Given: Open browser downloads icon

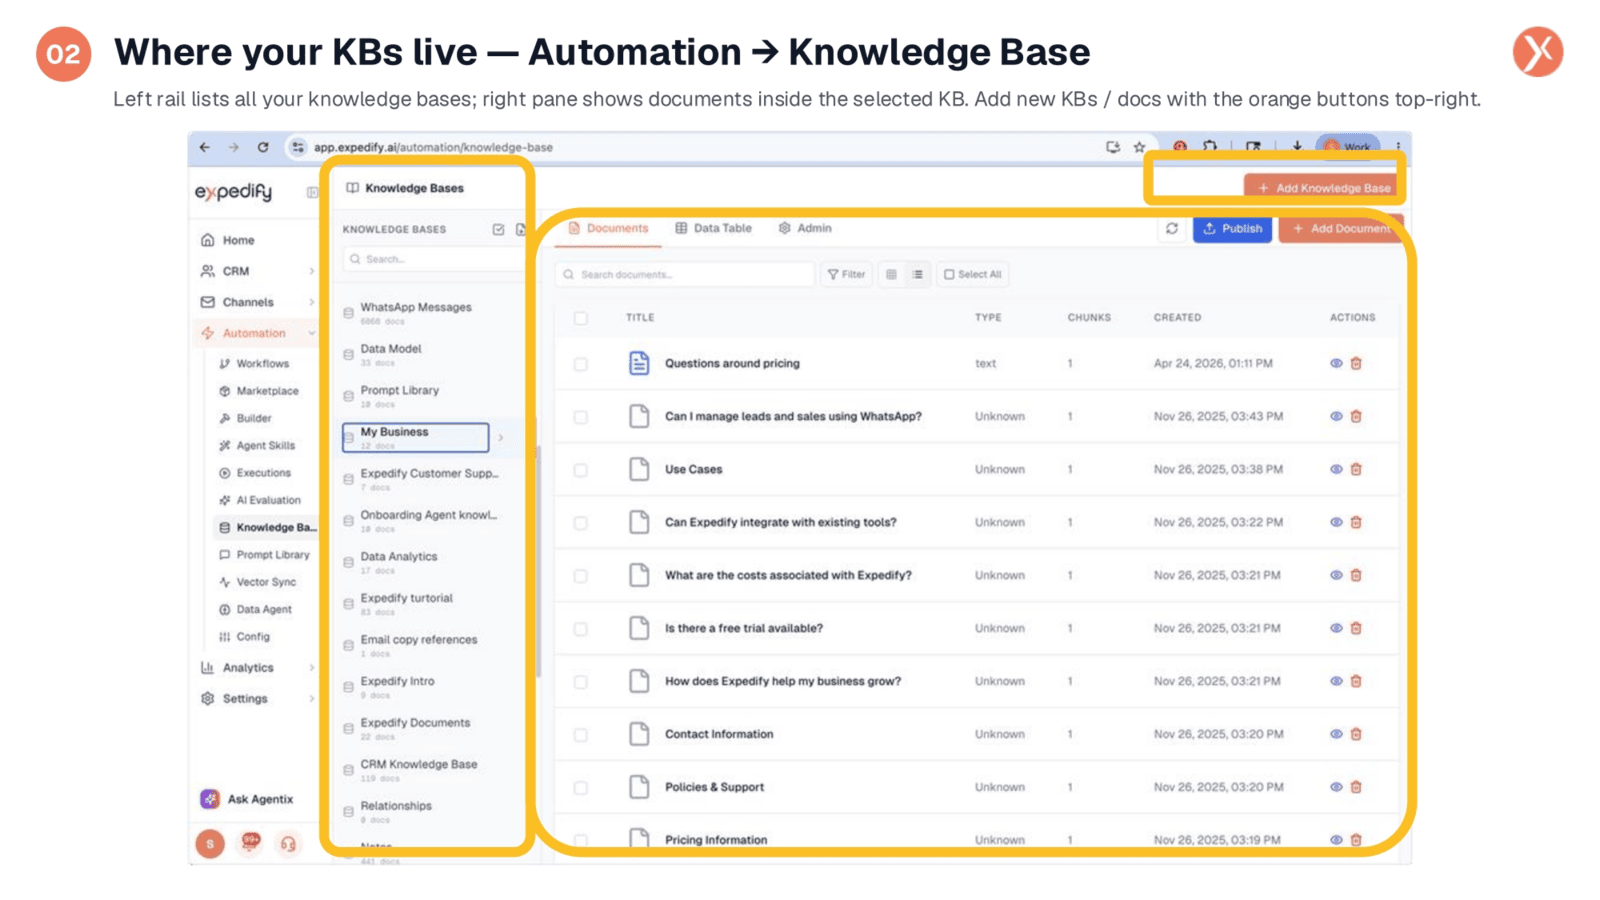Looking at the screenshot, I should 1297,147.
